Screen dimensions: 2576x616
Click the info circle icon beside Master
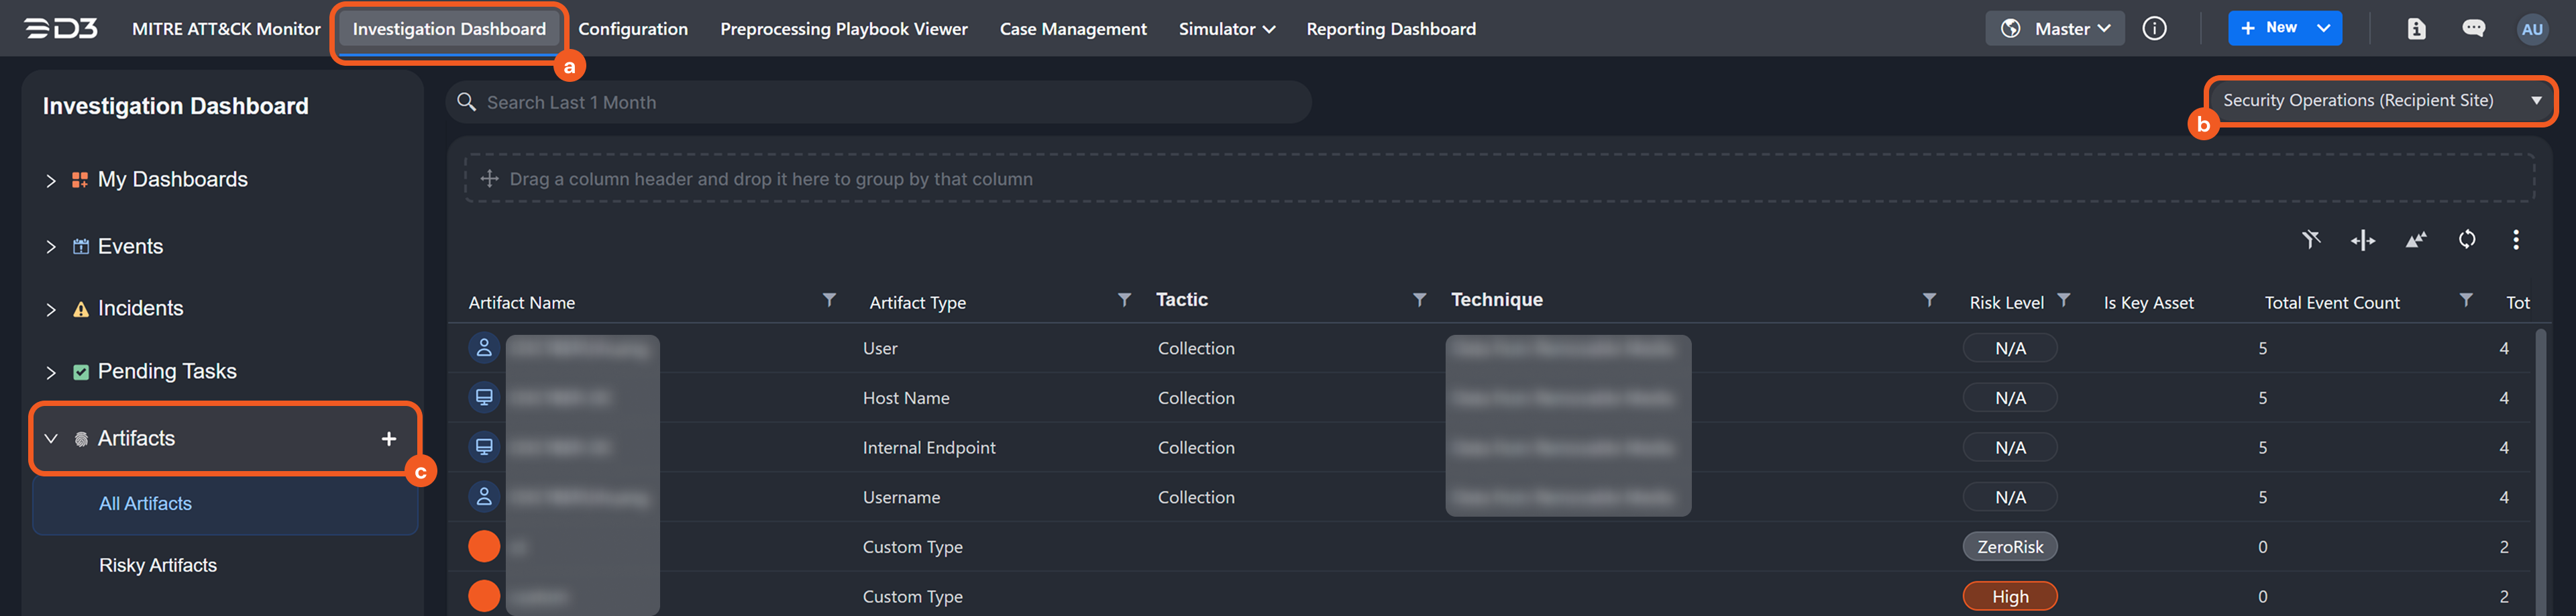(2154, 29)
